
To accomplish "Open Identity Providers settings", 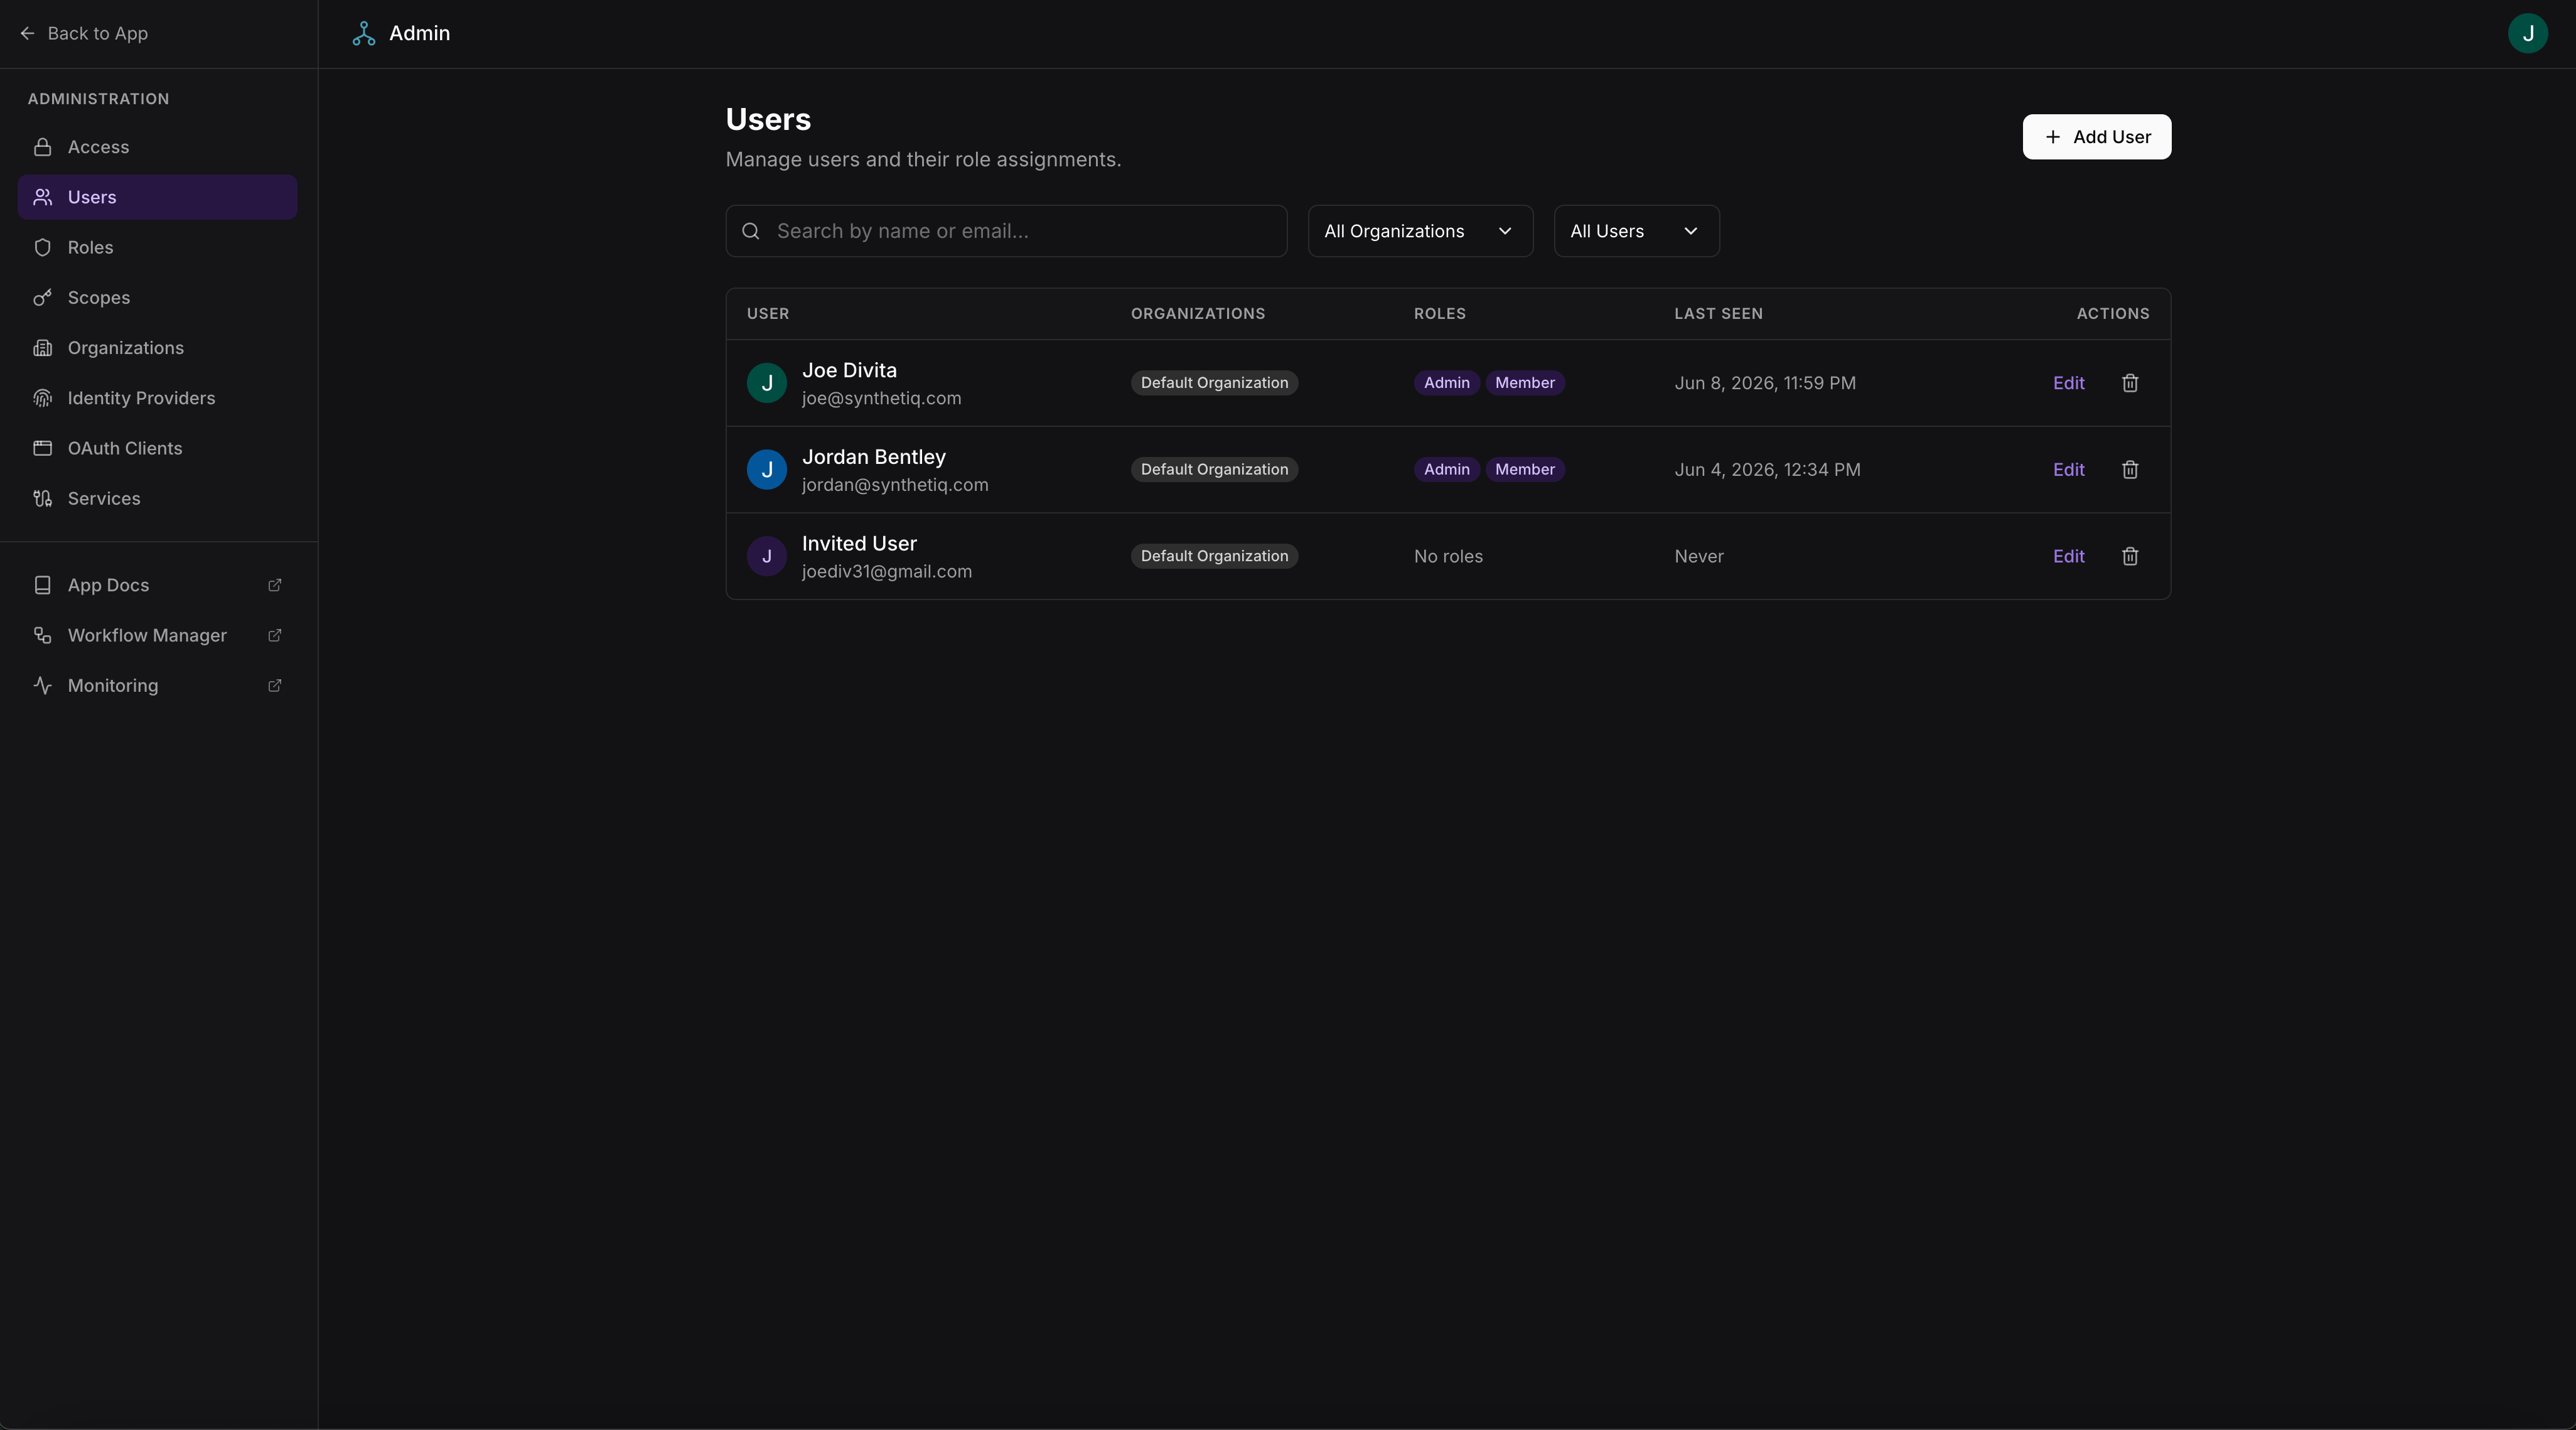I will [157, 398].
